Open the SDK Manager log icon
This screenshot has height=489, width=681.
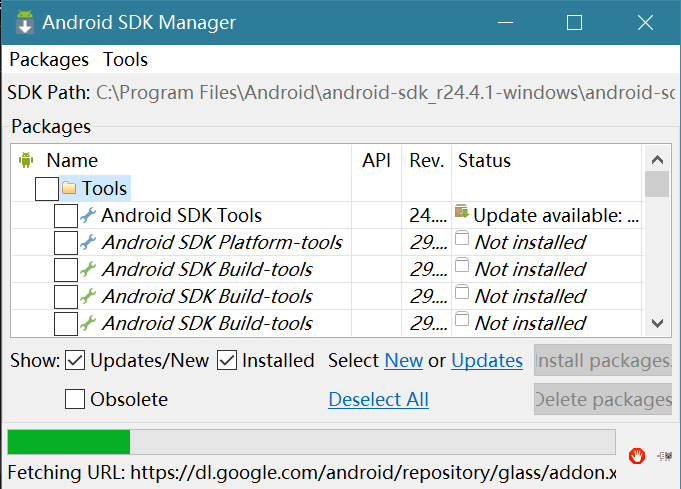(665, 456)
